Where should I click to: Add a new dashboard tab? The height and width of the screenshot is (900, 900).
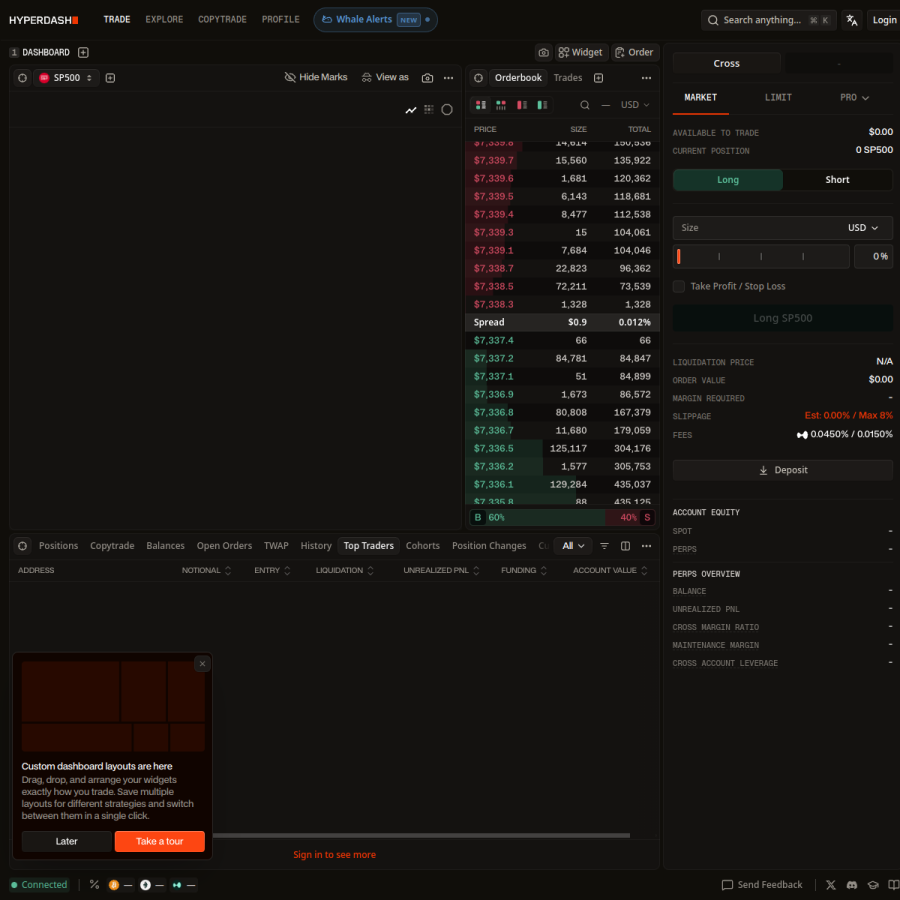(83, 52)
